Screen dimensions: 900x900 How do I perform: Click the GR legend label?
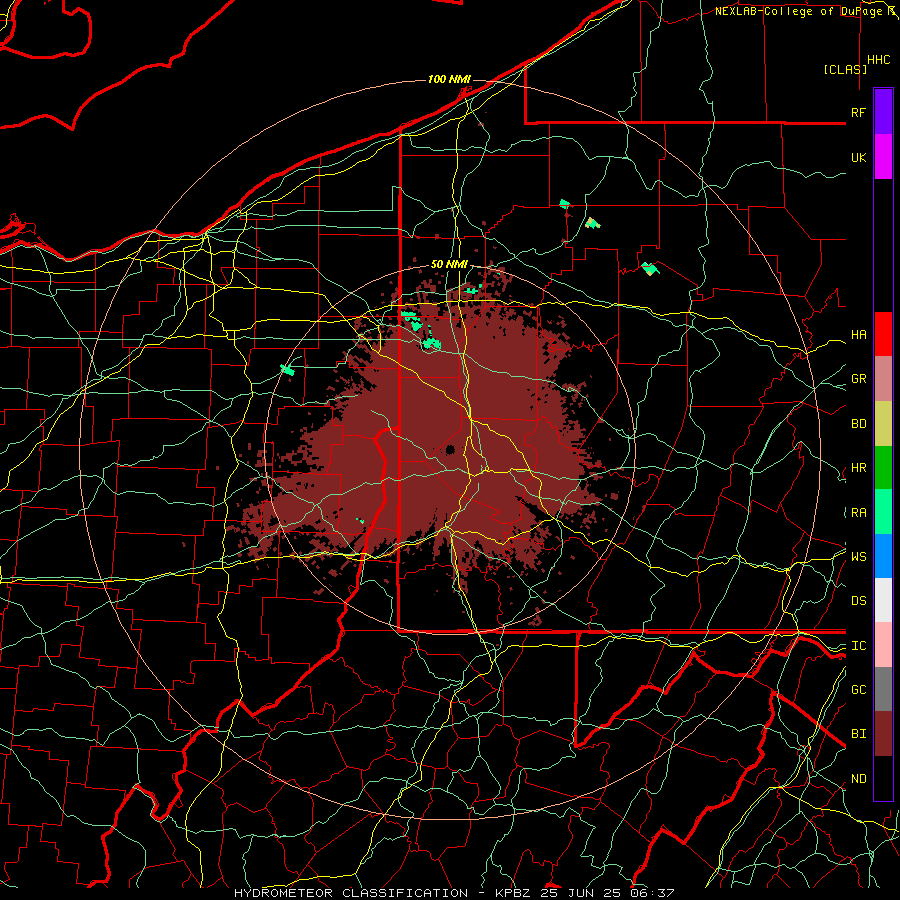[x=858, y=379]
